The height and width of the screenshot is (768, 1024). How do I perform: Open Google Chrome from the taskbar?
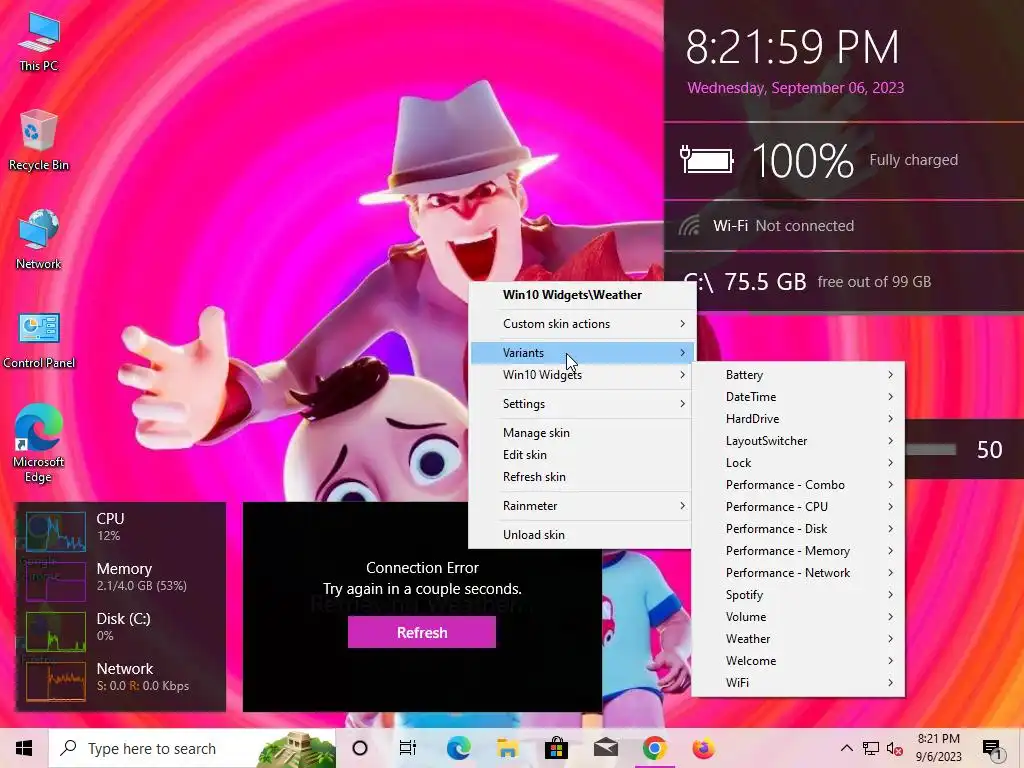(654, 748)
